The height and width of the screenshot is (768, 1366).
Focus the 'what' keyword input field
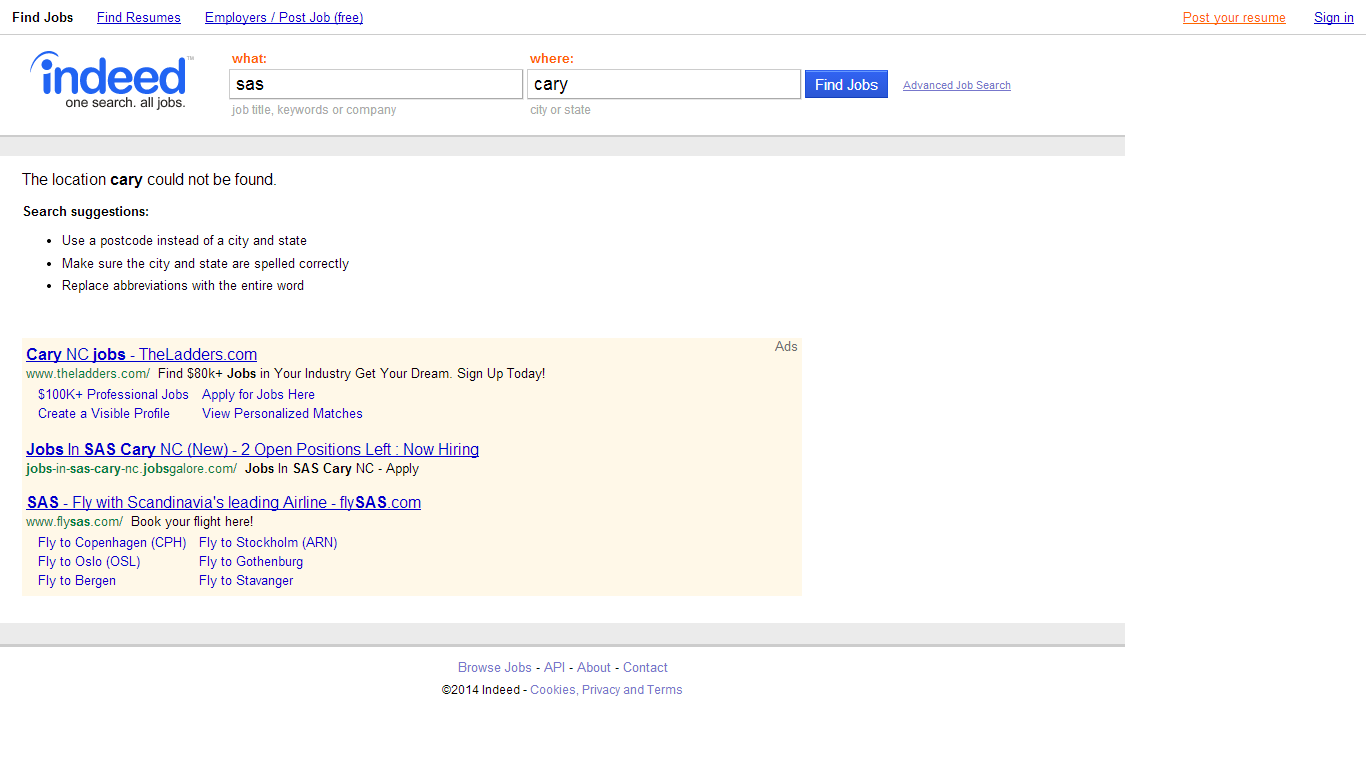point(376,85)
